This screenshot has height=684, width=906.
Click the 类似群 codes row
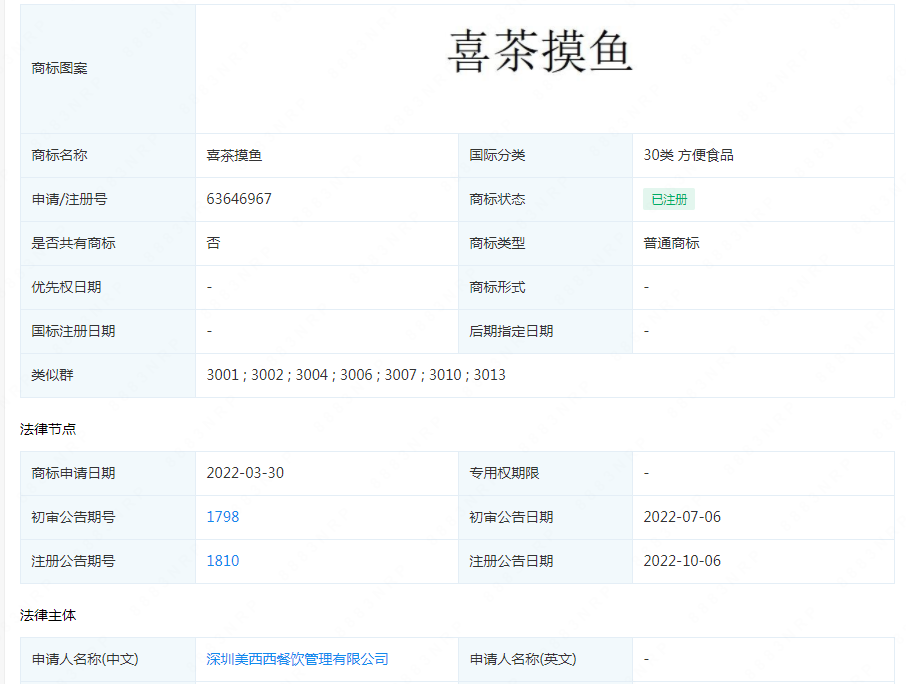tap(354, 375)
